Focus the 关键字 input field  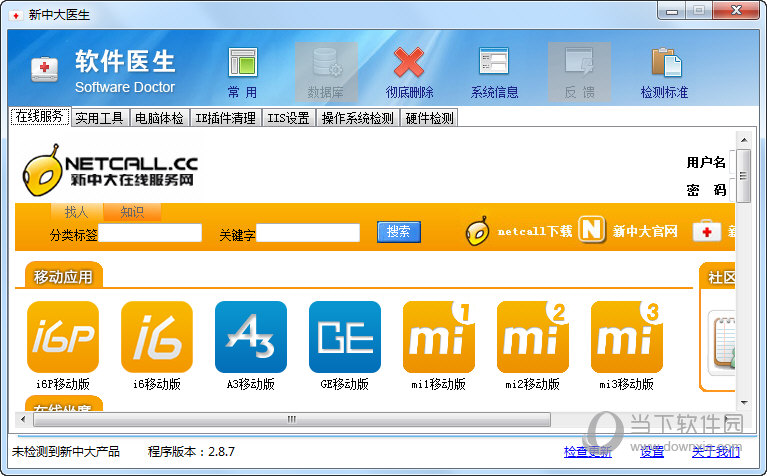pos(308,233)
